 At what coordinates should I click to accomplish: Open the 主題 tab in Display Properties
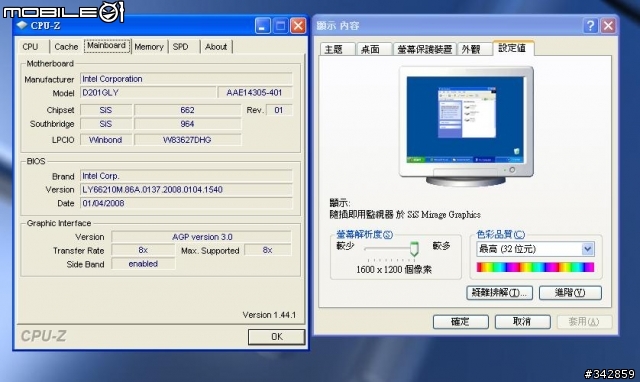coord(338,49)
